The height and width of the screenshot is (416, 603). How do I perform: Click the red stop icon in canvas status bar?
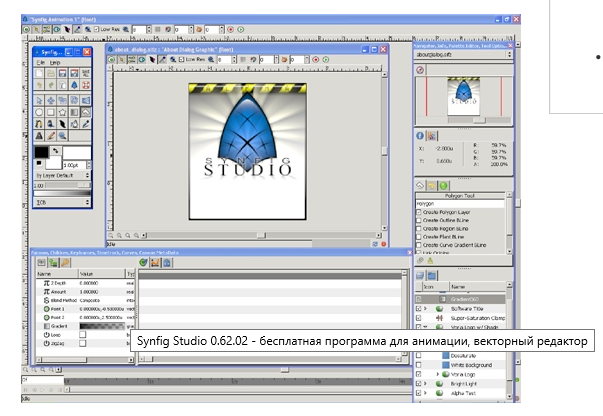(383, 244)
